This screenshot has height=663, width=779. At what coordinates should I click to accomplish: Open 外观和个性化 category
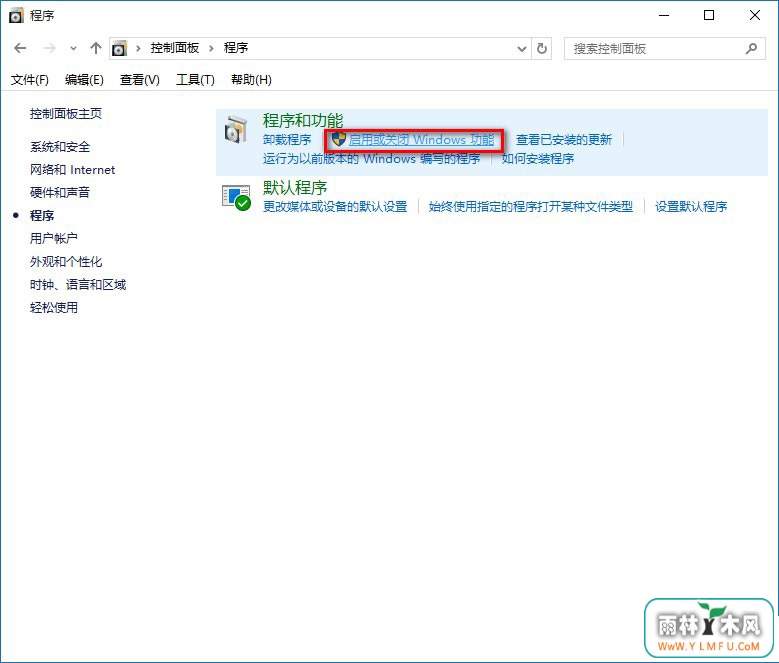click(66, 262)
